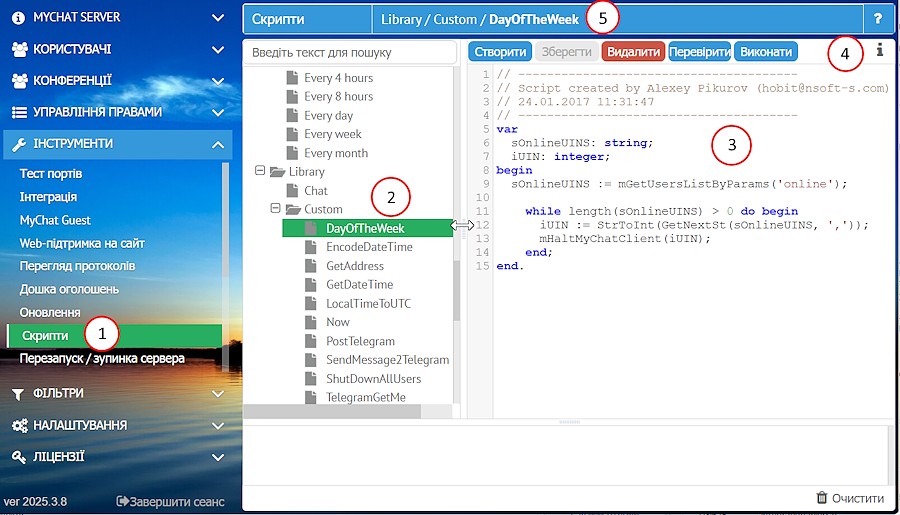This screenshot has height=515, width=900.
Task: Click the Завершити сеанс logout icon
Action: 123,501
